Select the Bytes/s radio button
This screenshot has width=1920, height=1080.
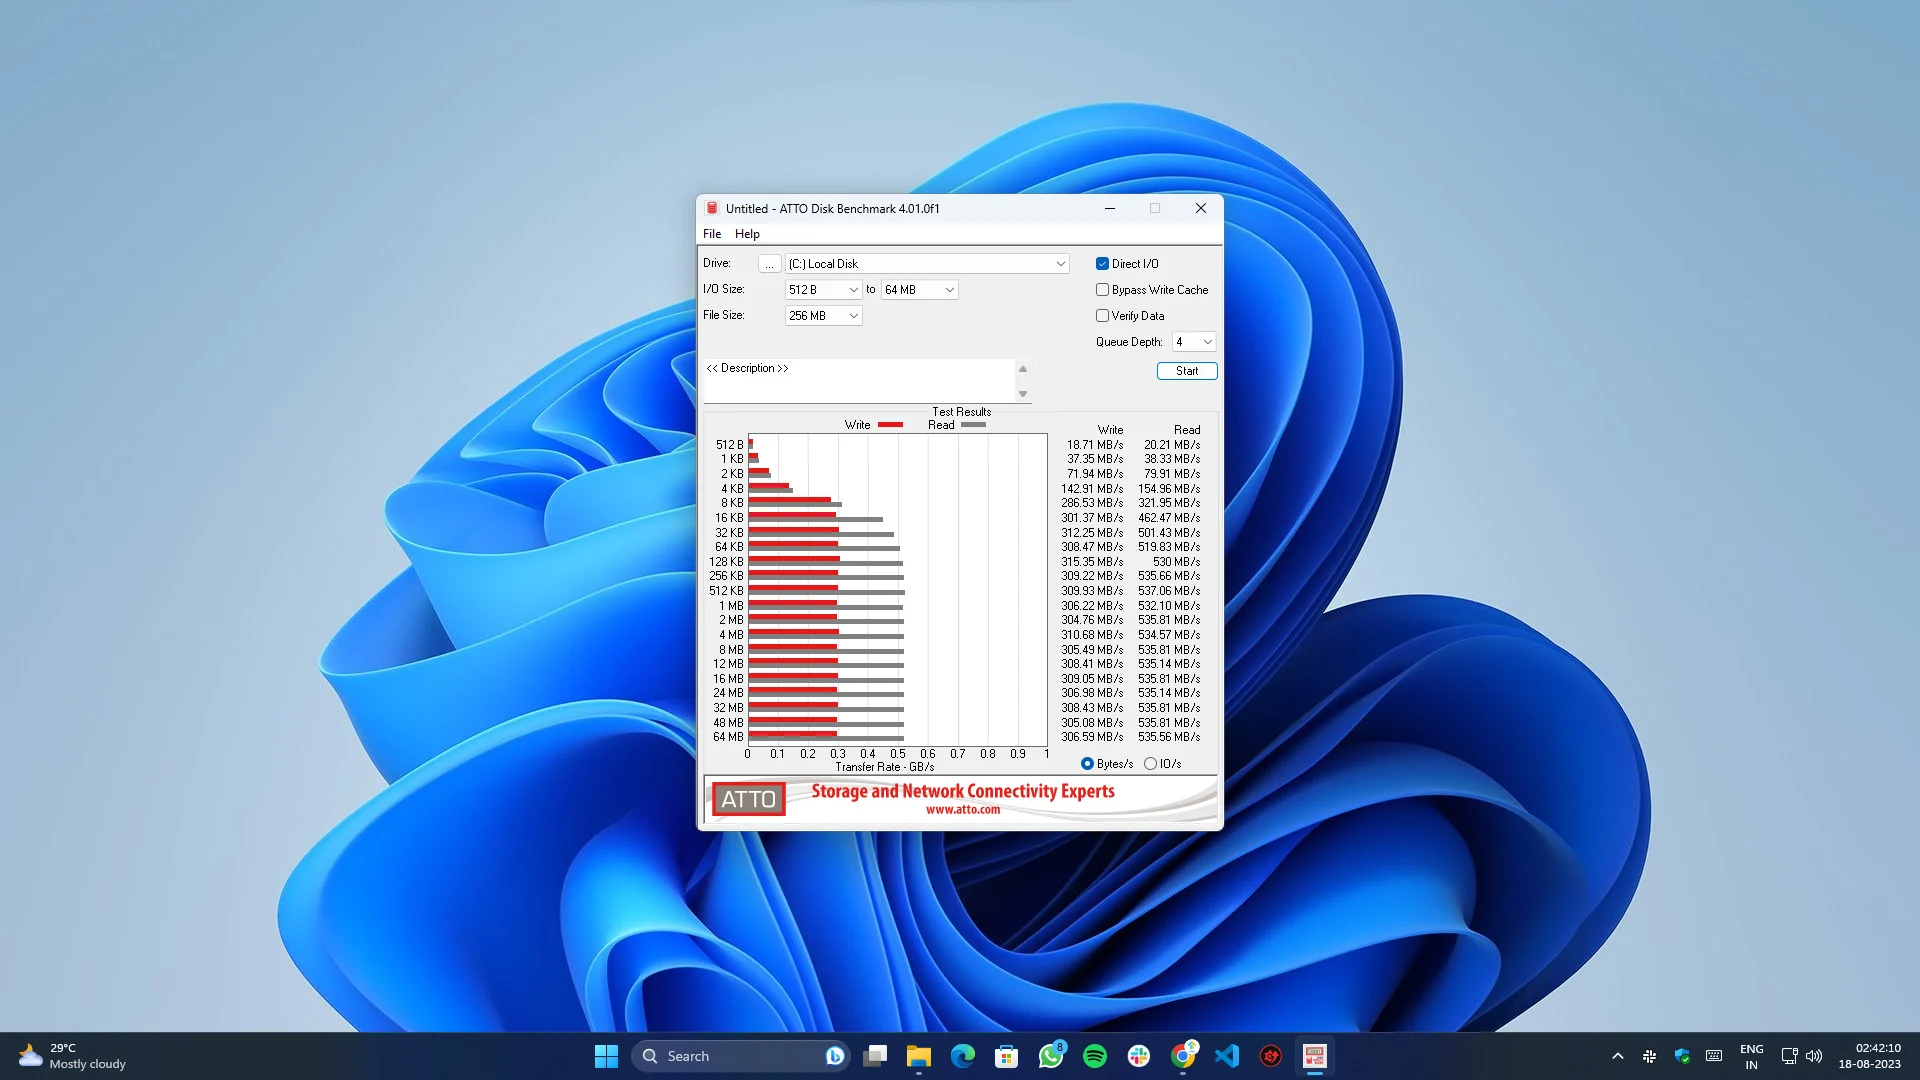pos(1087,764)
